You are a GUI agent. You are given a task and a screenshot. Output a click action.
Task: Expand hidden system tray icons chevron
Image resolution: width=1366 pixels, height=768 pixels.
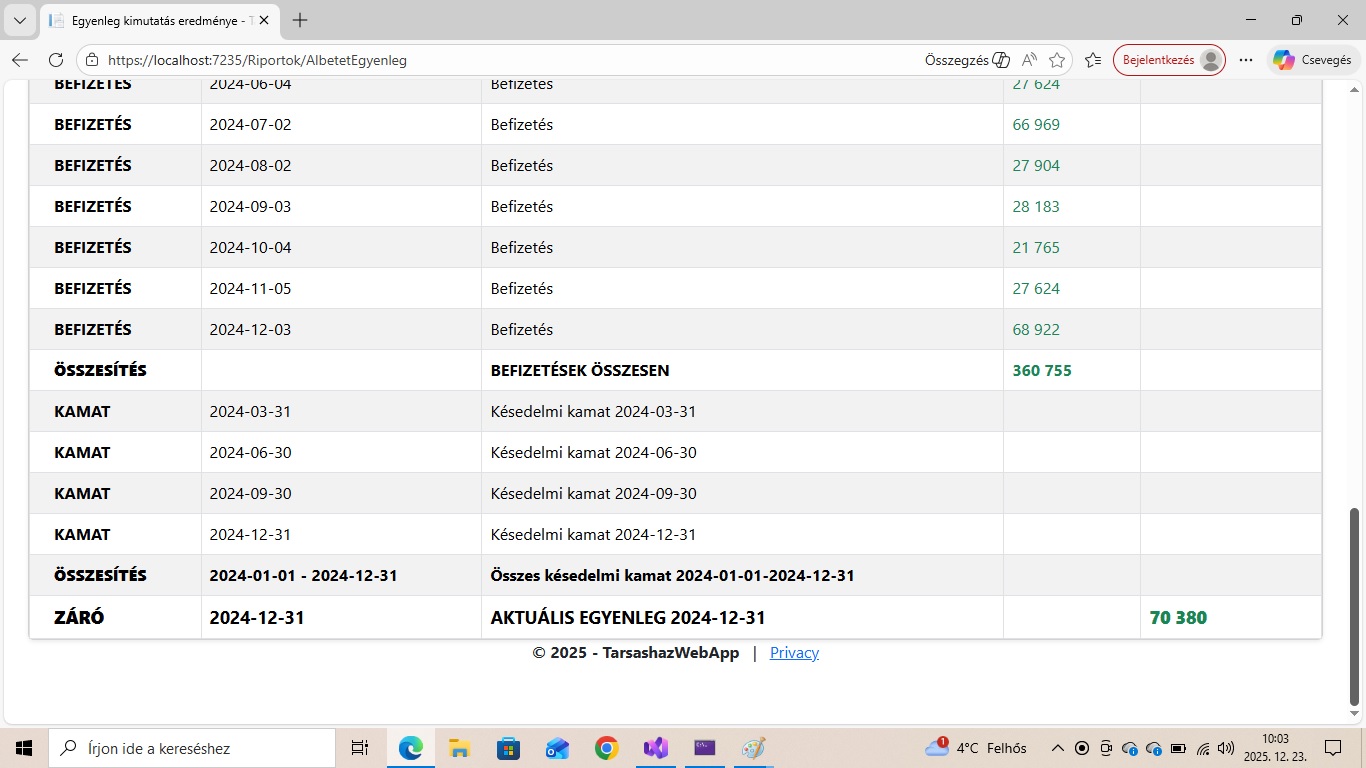pos(1057,748)
